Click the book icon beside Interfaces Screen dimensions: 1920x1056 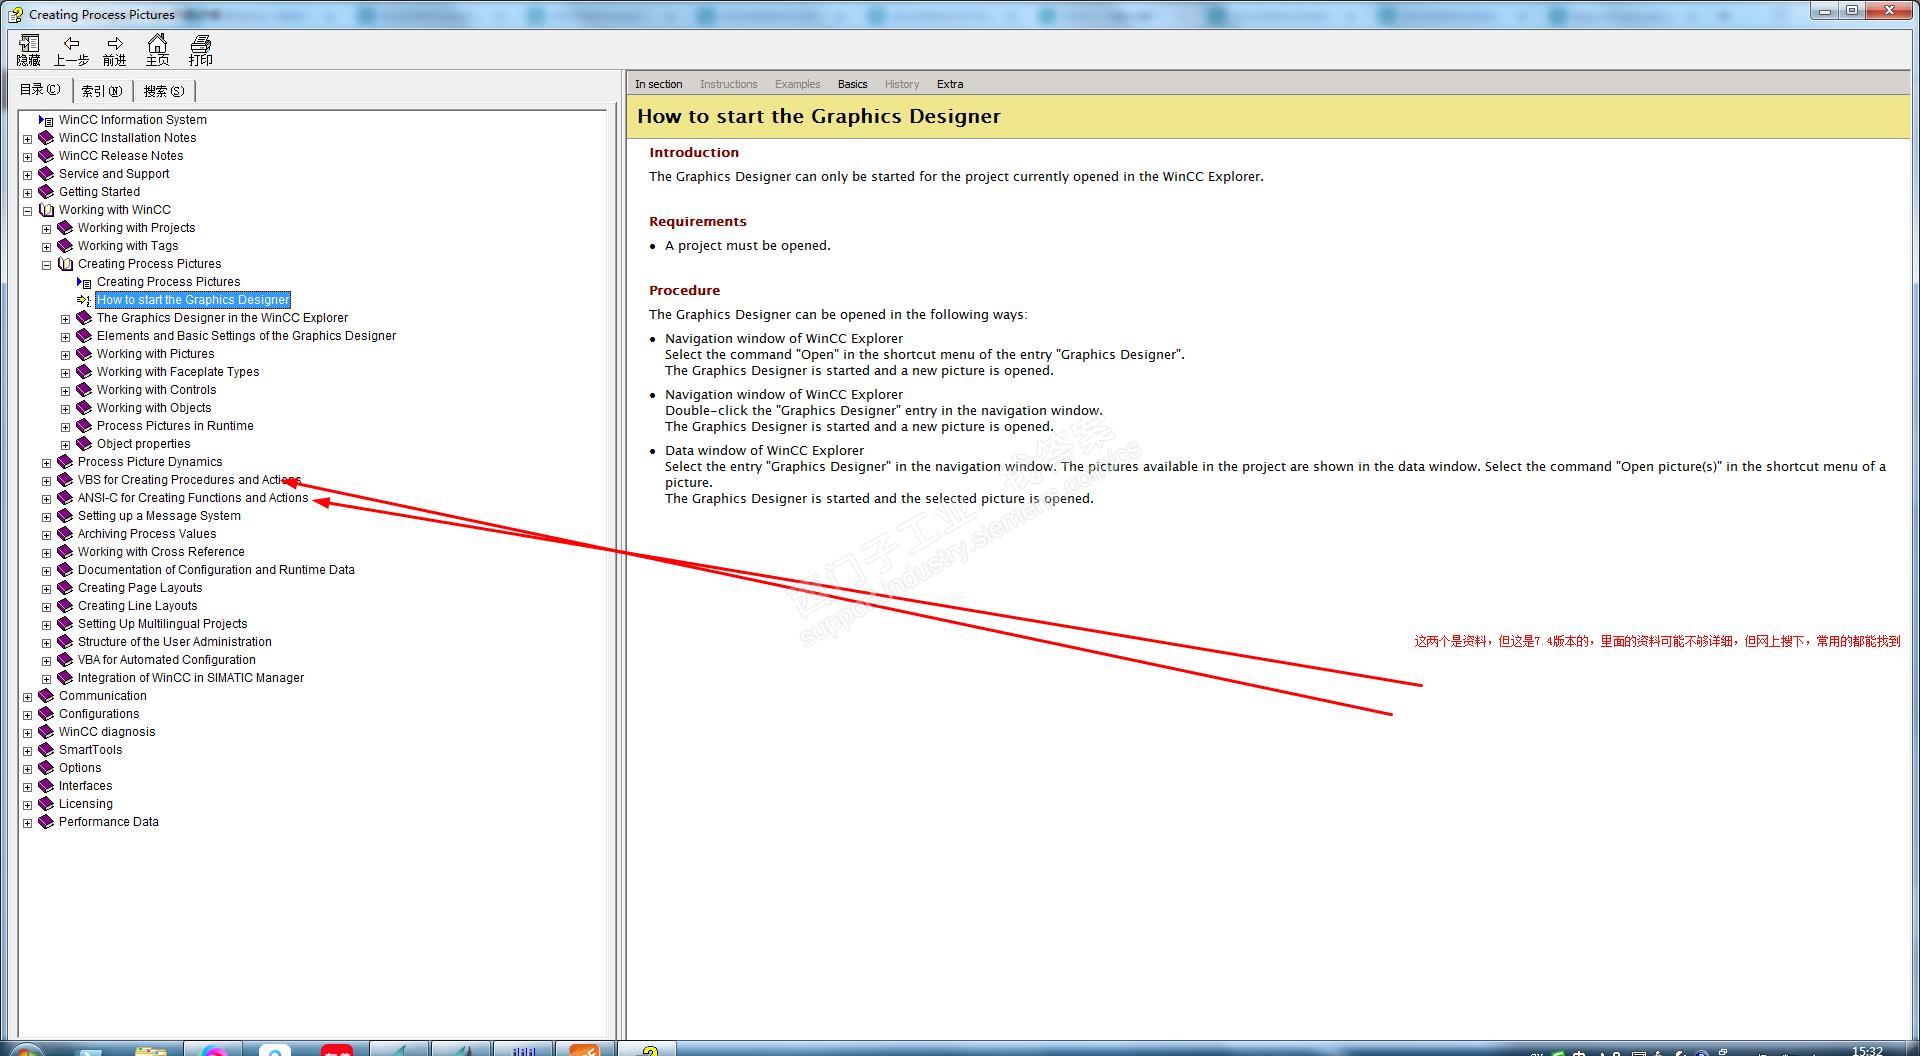(46, 786)
